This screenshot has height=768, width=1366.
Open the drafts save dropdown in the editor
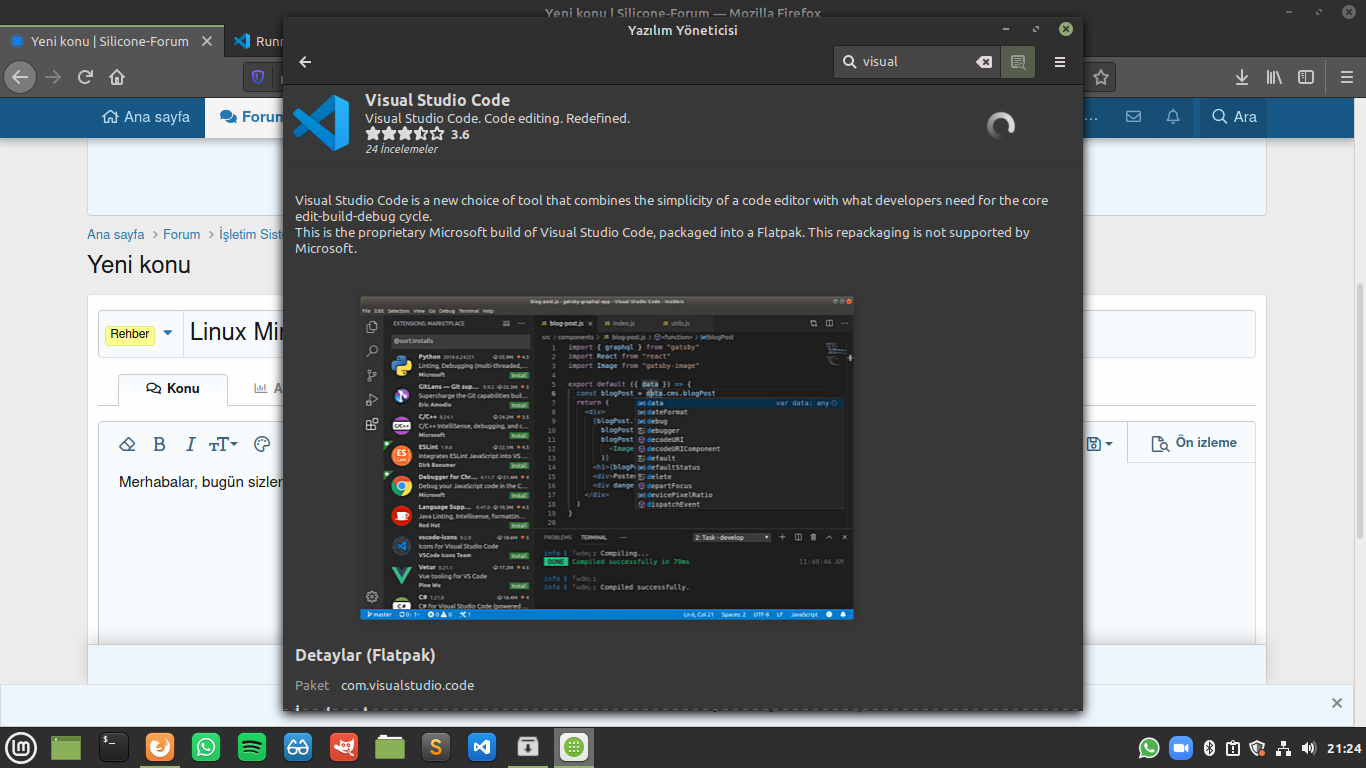[1099, 443]
